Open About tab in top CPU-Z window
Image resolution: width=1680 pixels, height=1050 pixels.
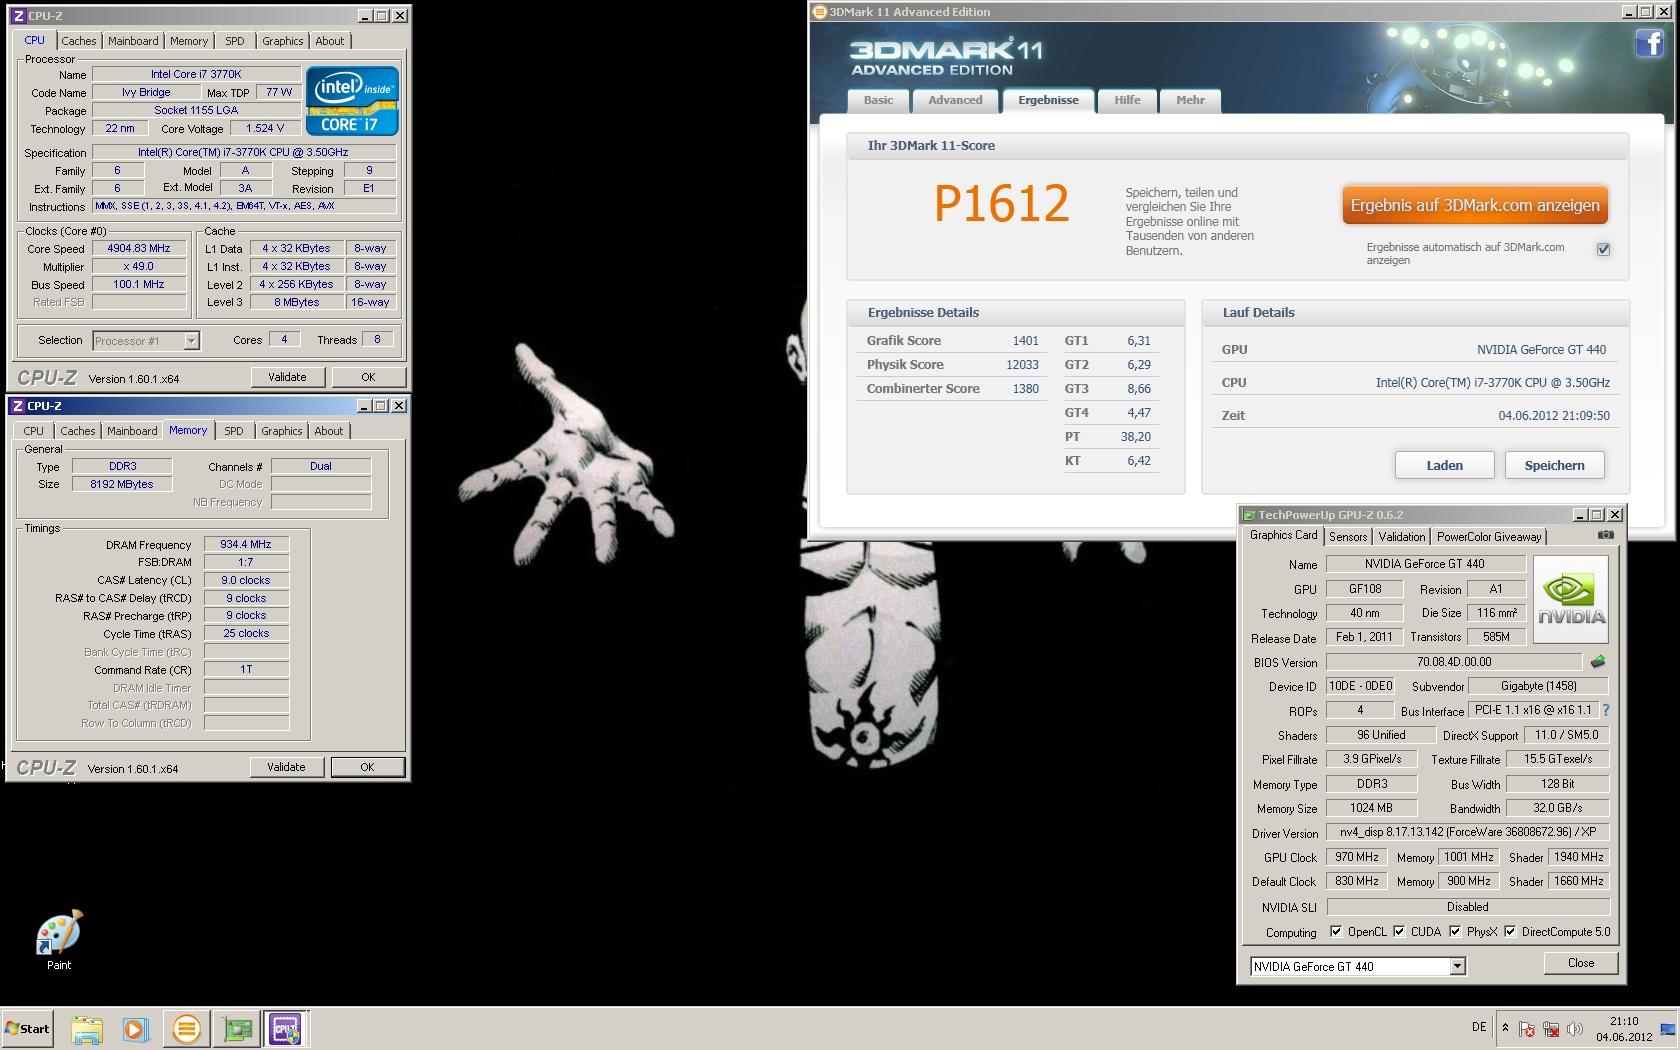330,41
